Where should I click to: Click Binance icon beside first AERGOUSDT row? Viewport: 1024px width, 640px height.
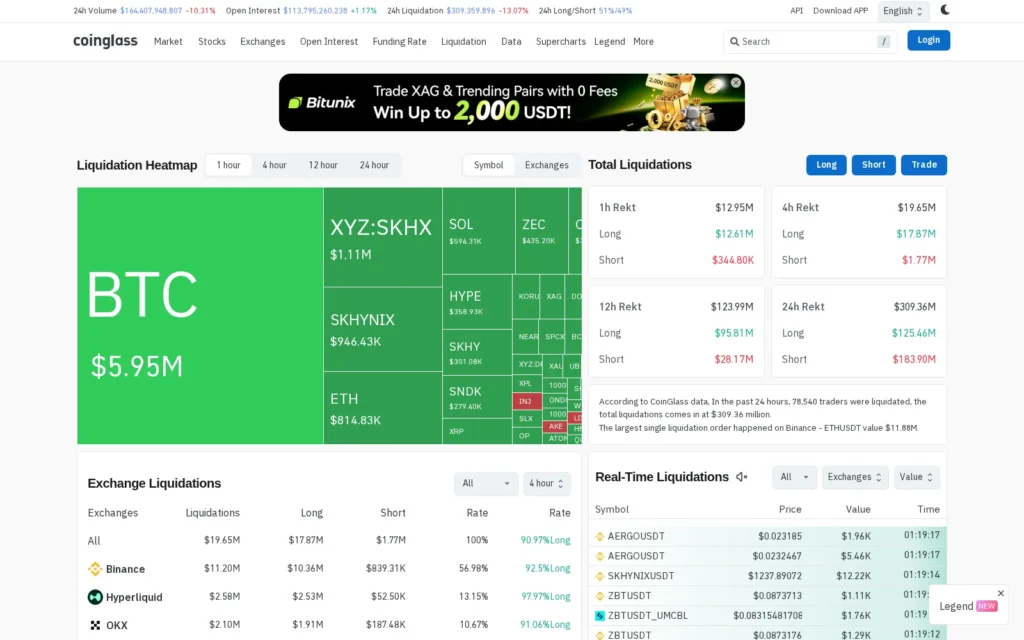(x=600, y=536)
